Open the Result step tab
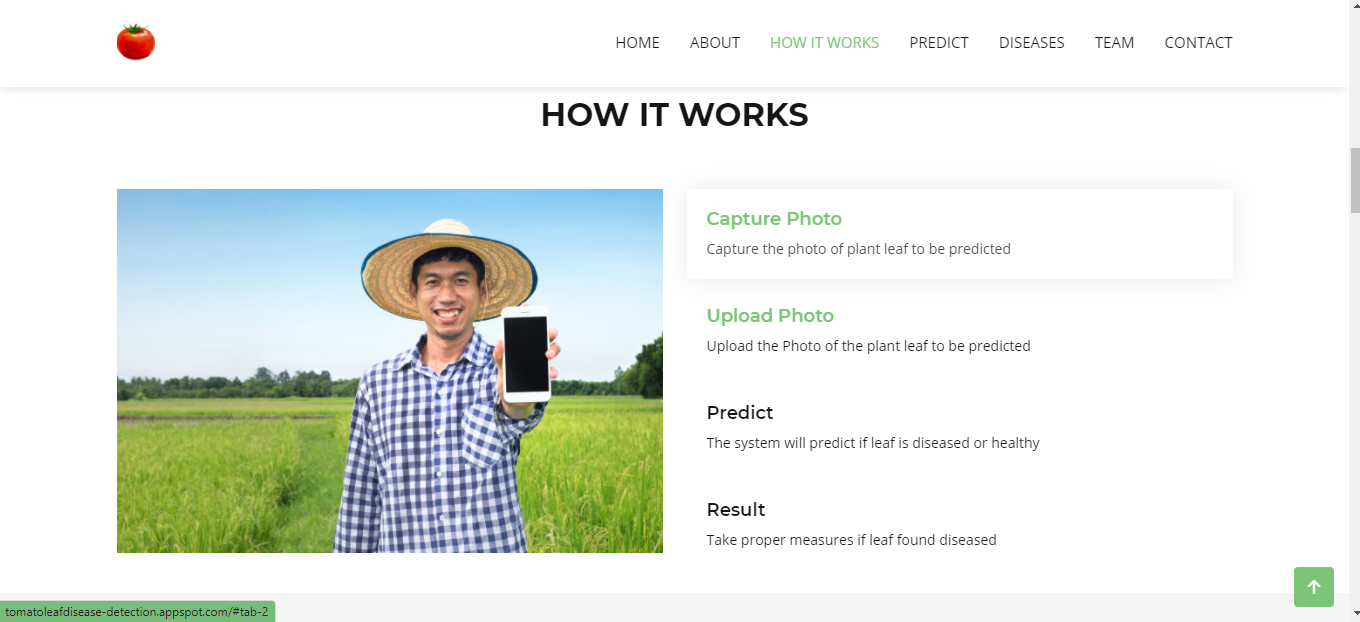The width and height of the screenshot is (1360, 622). point(736,509)
